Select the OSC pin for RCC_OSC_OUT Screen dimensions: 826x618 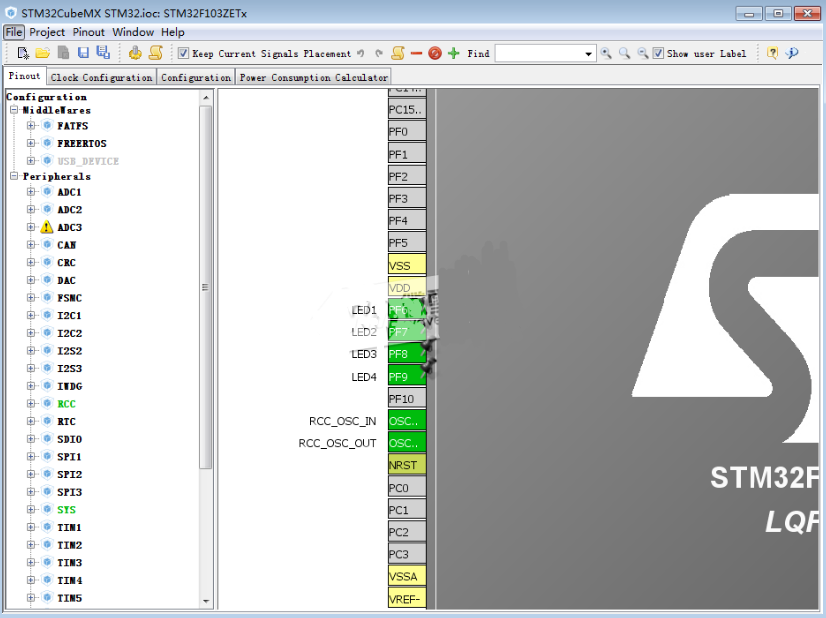pyautogui.click(x=407, y=443)
